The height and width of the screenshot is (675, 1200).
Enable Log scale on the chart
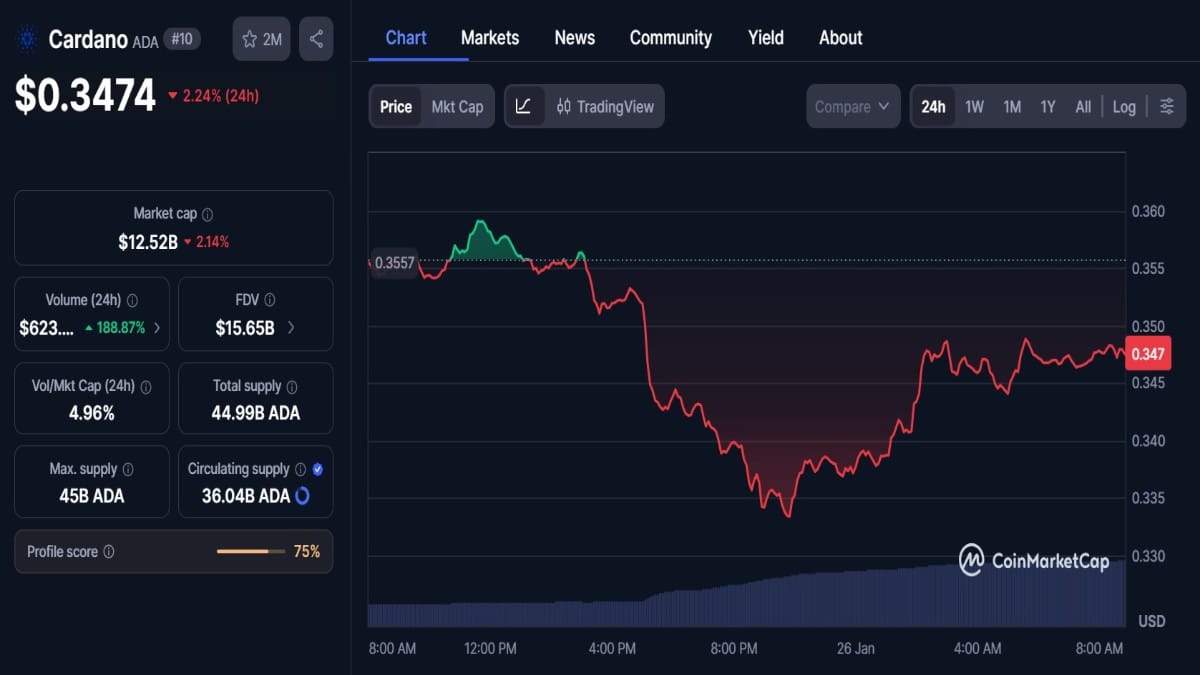coord(1124,106)
